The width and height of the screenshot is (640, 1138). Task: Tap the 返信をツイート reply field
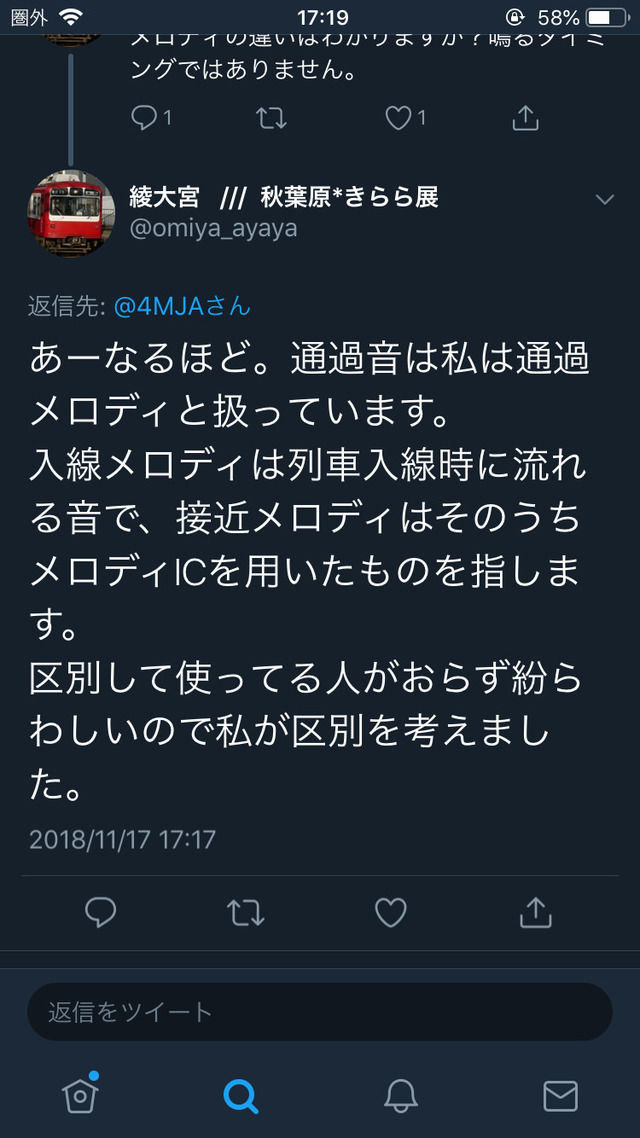pyautogui.click(x=319, y=1011)
